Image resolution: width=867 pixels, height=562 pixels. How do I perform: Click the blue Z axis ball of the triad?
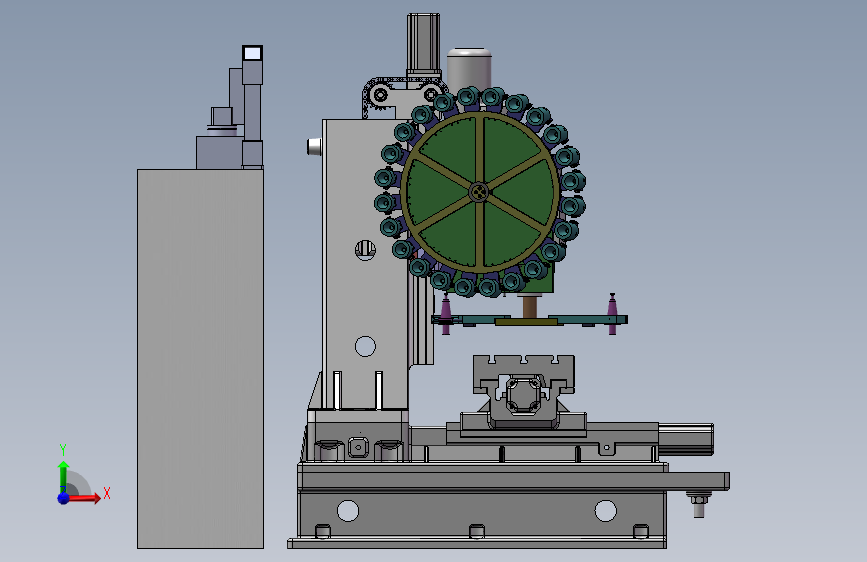click(64, 498)
